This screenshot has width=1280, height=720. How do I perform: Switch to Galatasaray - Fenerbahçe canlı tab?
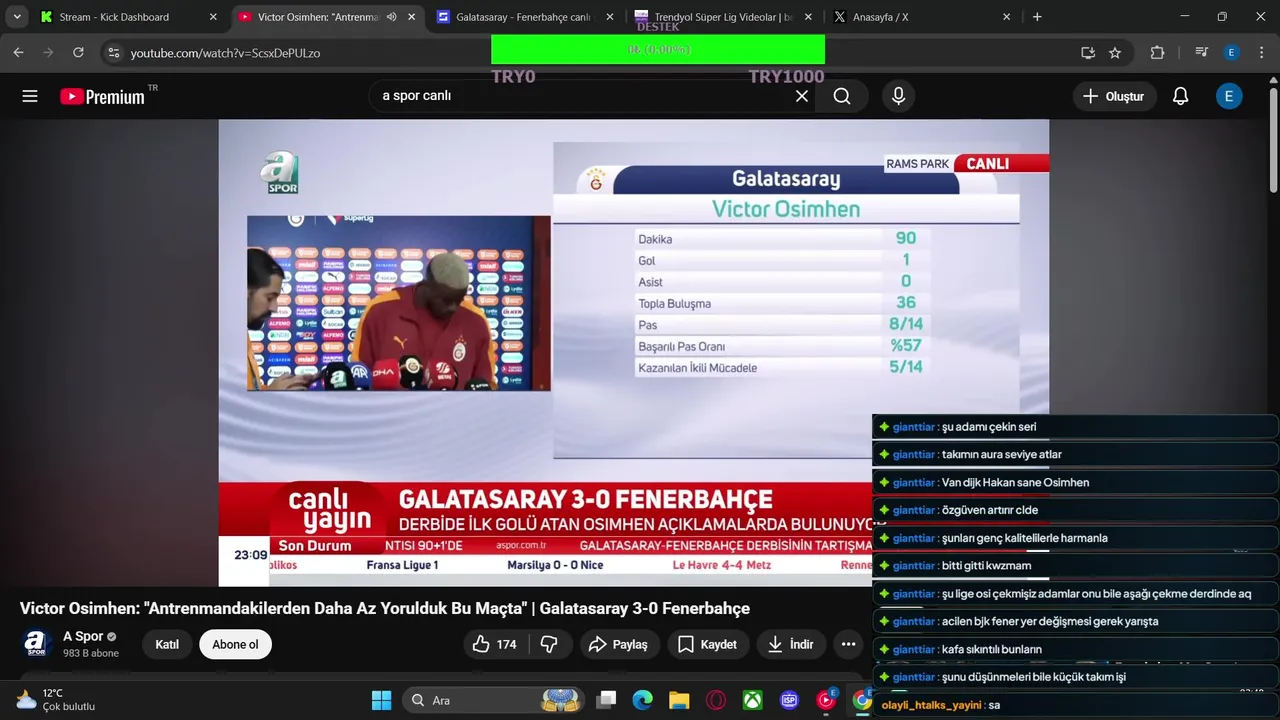tap(523, 17)
